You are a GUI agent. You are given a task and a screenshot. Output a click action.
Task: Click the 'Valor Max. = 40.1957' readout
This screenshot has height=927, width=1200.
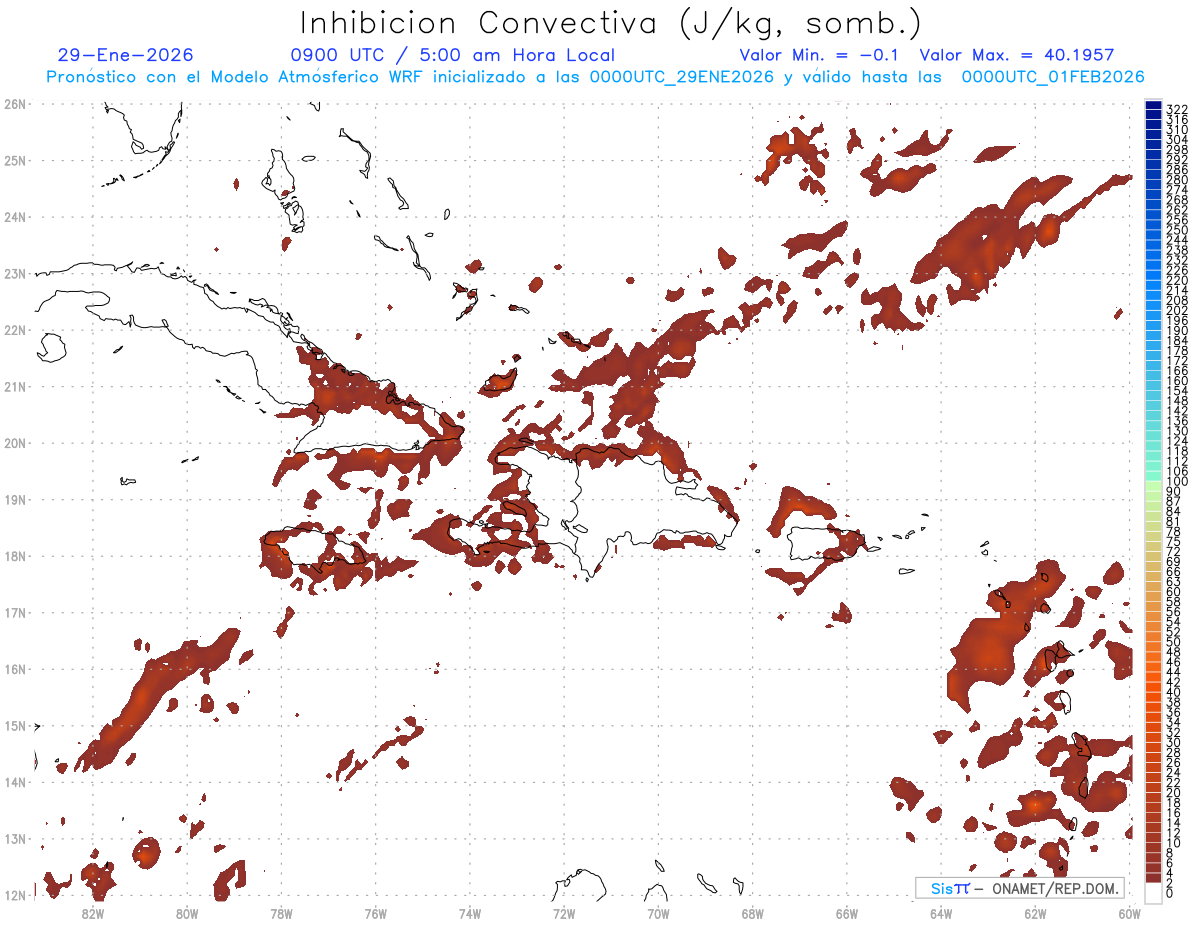(x=1017, y=55)
